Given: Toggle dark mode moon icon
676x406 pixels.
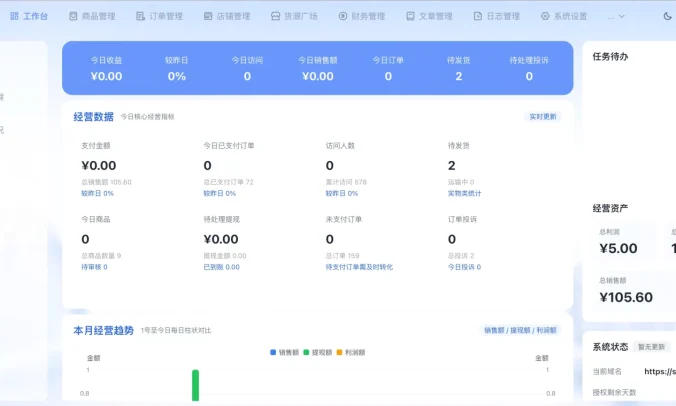Looking at the screenshot, I should (x=667, y=16).
